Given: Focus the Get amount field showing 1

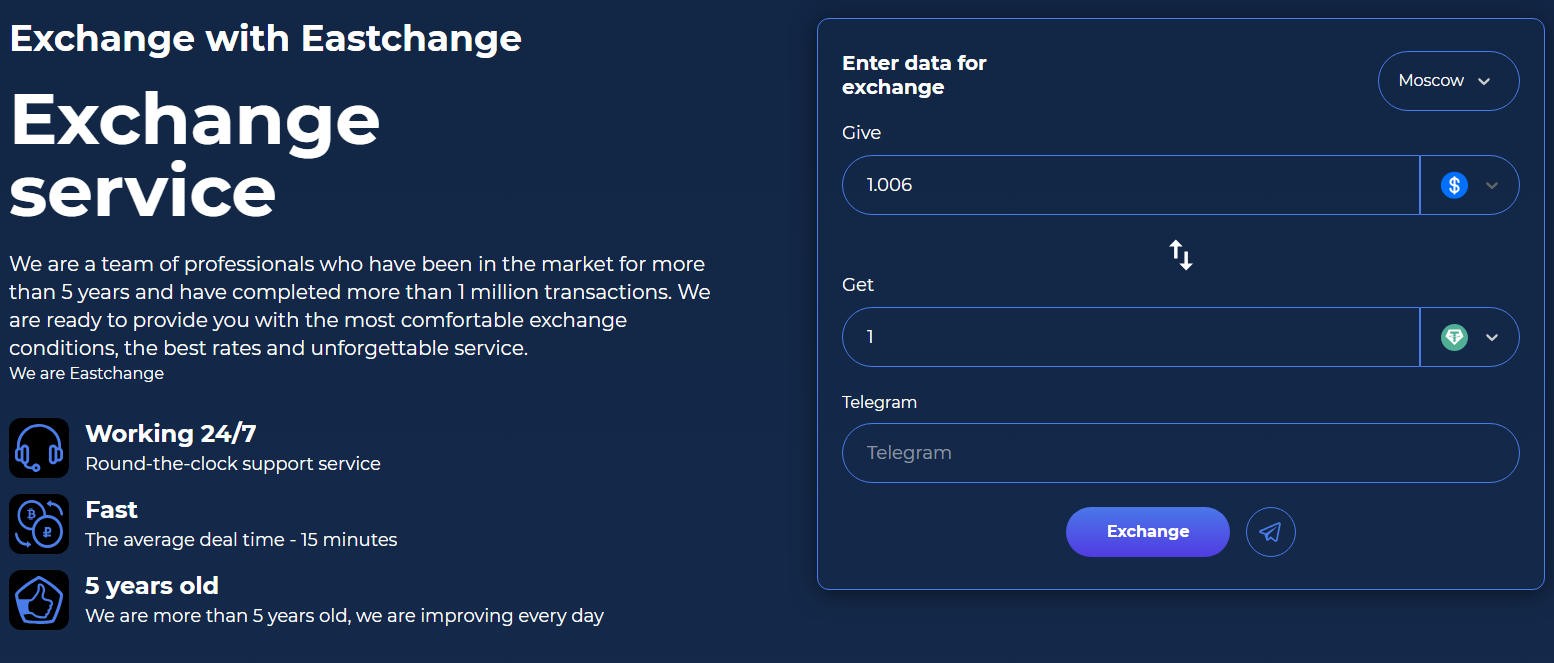Looking at the screenshot, I should [1131, 337].
